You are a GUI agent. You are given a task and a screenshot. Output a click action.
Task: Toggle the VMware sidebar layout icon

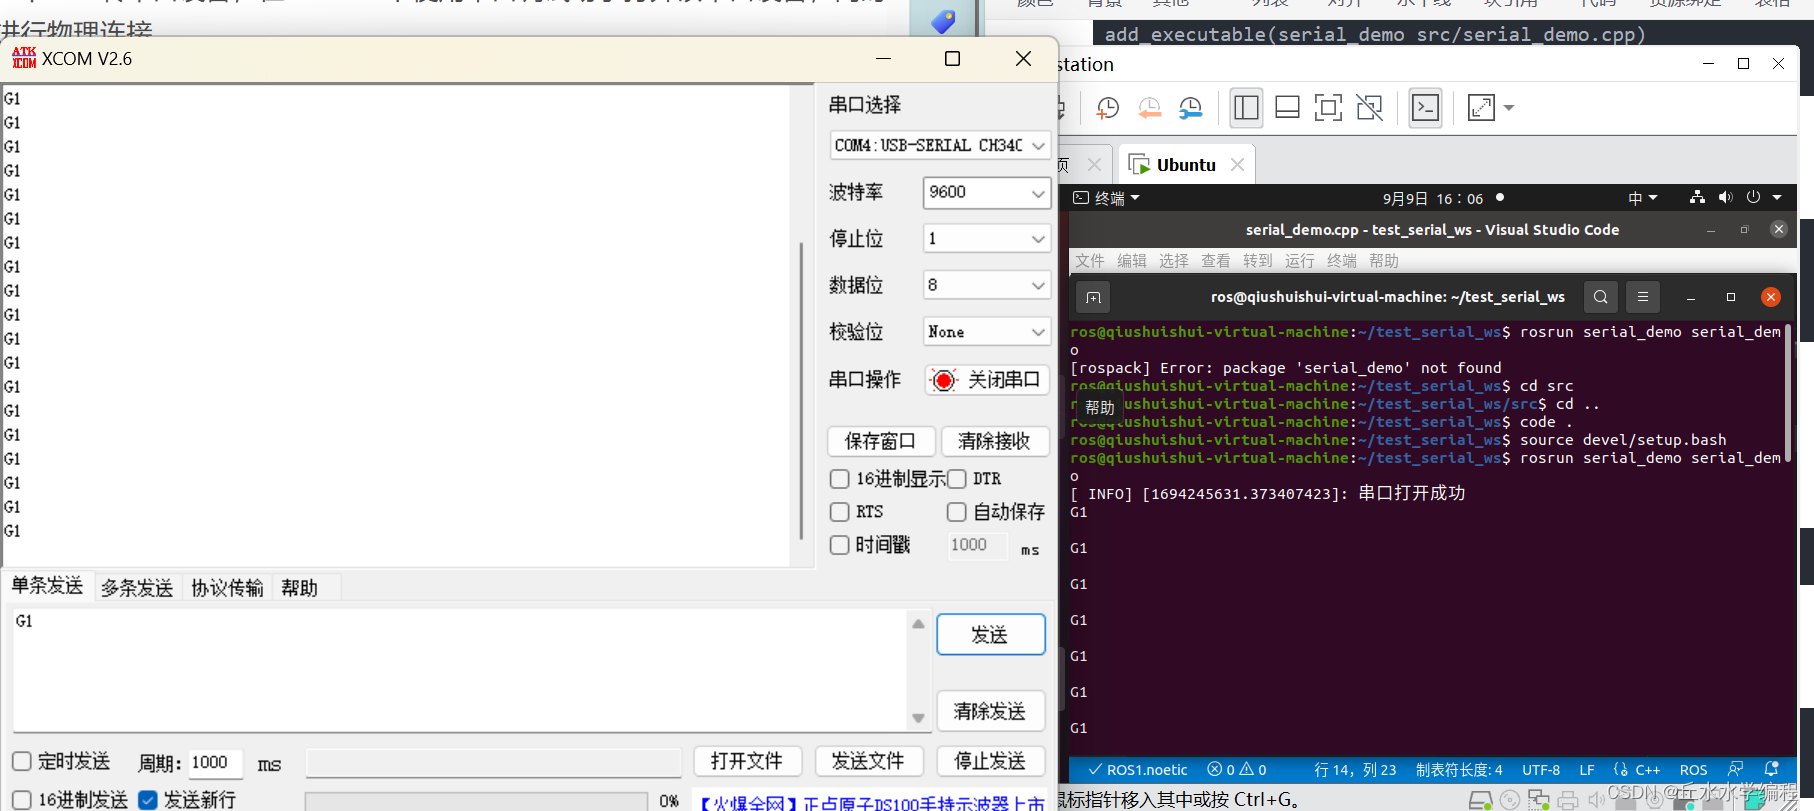pos(1246,108)
